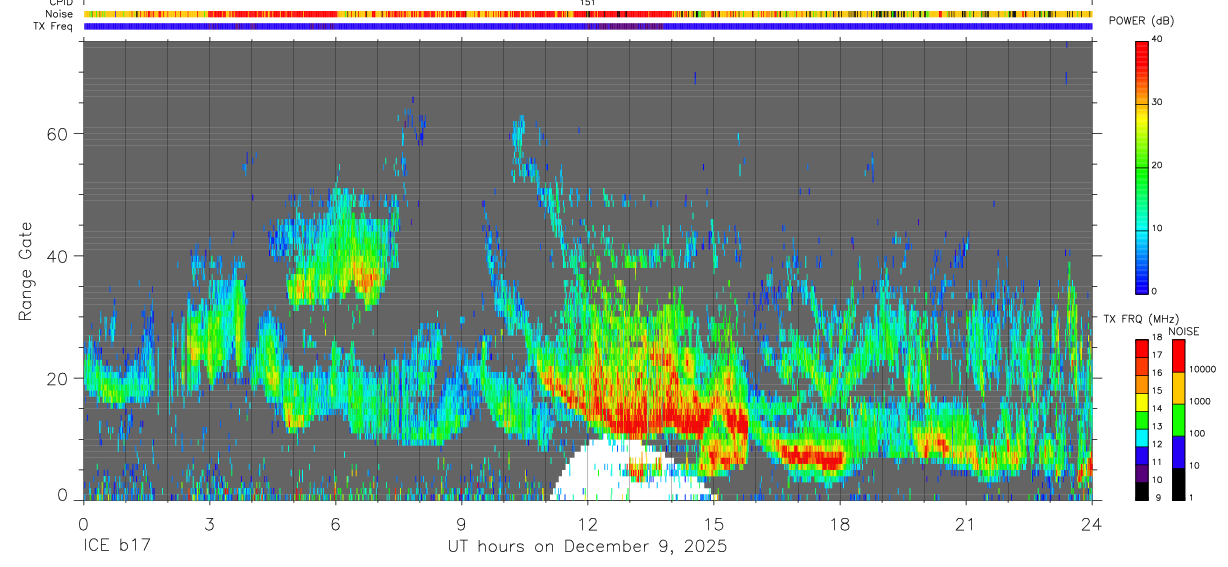Click the 12 tick label on UT hours axis
This screenshot has width=1228, height=567.
point(587,523)
